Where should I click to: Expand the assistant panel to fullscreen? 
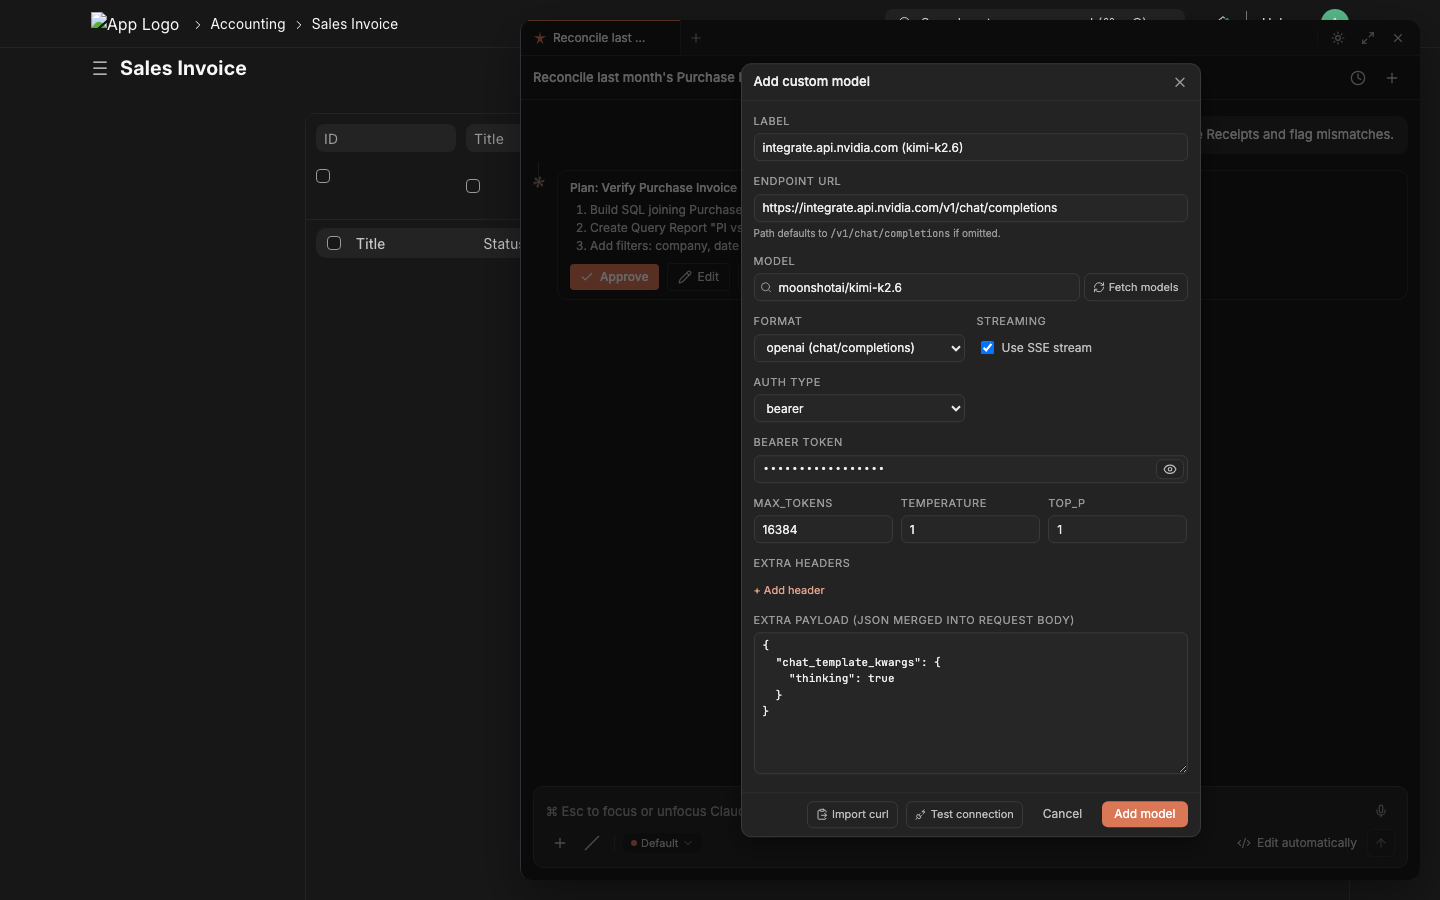pyautogui.click(x=1368, y=38)
